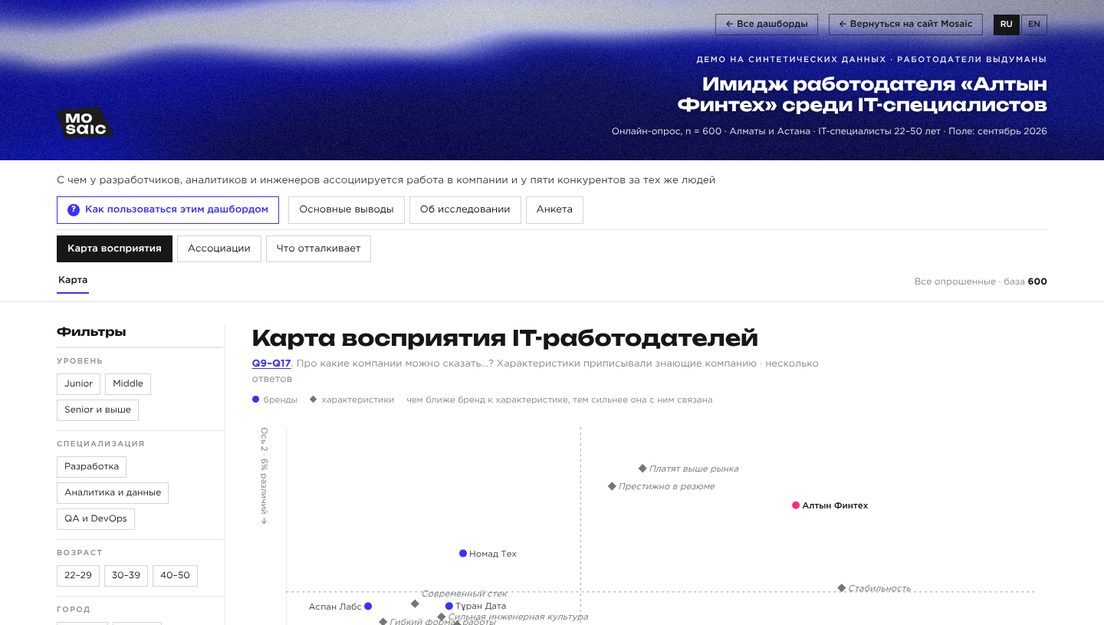Open the Карта восприятия tab
The width and height of the screenshot is (1104, 625).
pyautogui.click(x=114, y=248)
